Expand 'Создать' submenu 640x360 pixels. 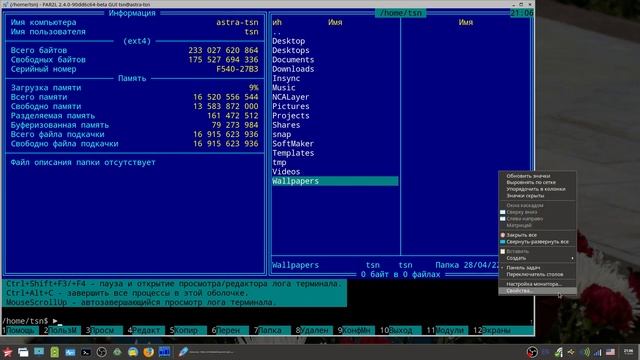coord(537,258)
